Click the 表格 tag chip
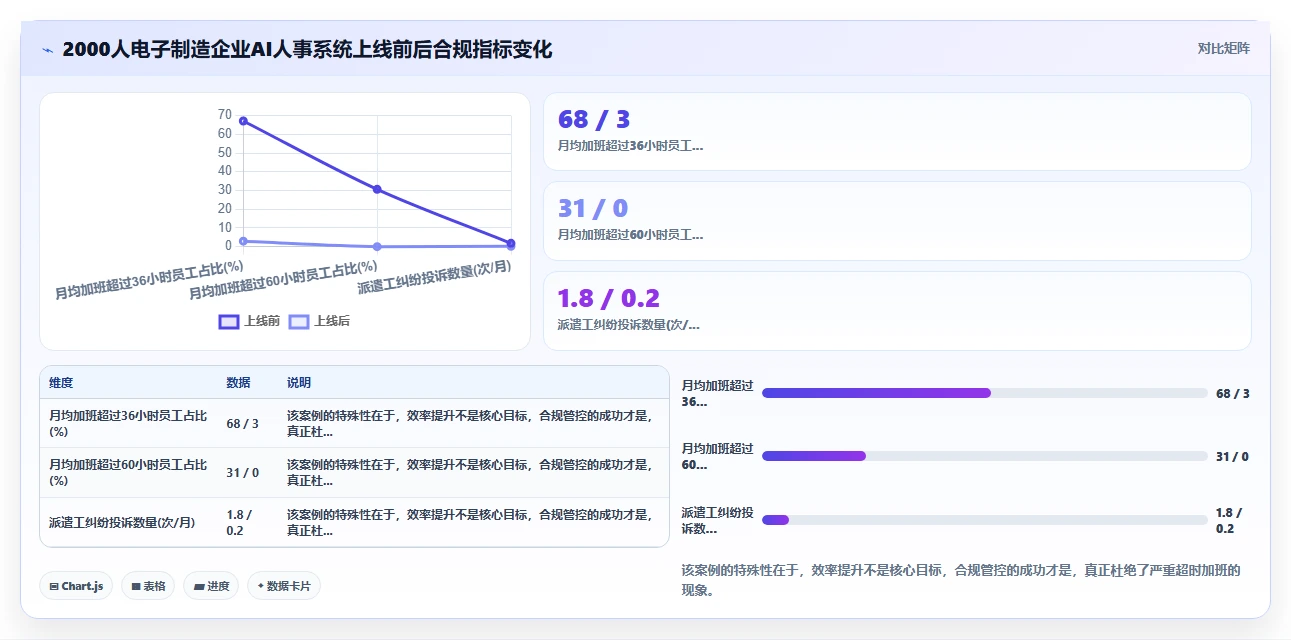1291x640 pixels. (x=148, y=586)
